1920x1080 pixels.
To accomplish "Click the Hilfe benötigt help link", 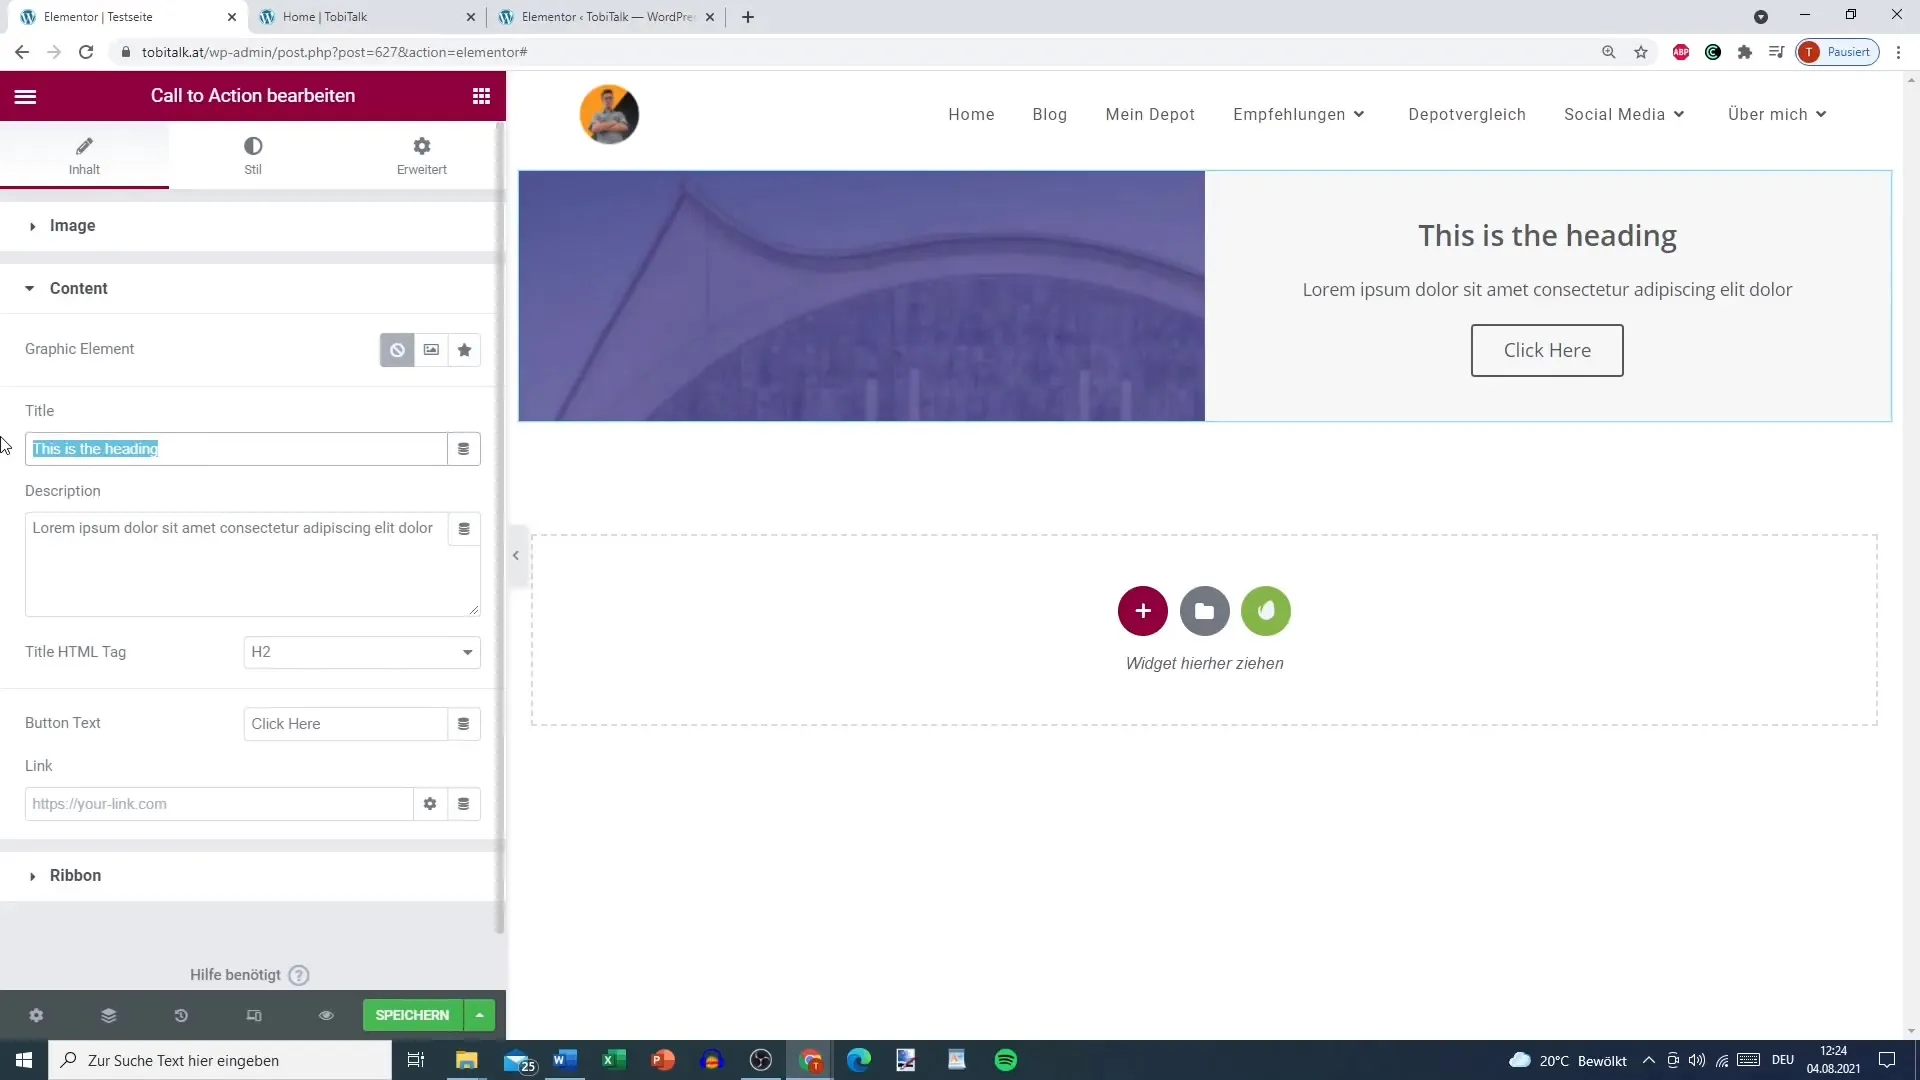I will (x=249, y=975).
